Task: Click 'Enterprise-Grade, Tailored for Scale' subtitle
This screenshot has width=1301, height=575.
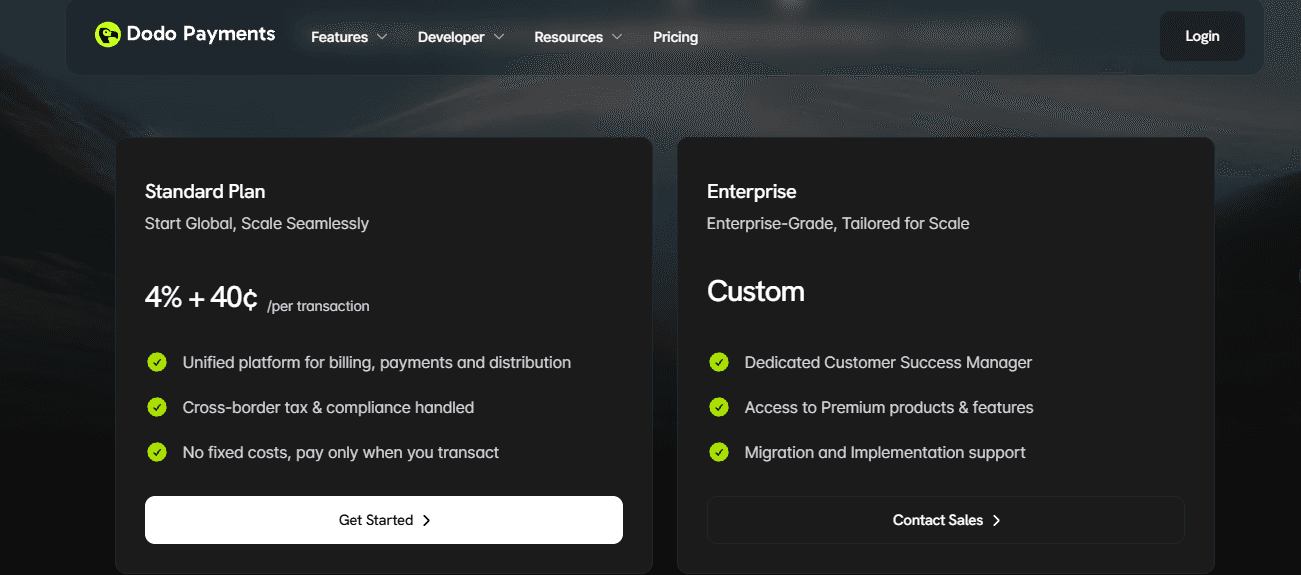Action: coord(838,223)
